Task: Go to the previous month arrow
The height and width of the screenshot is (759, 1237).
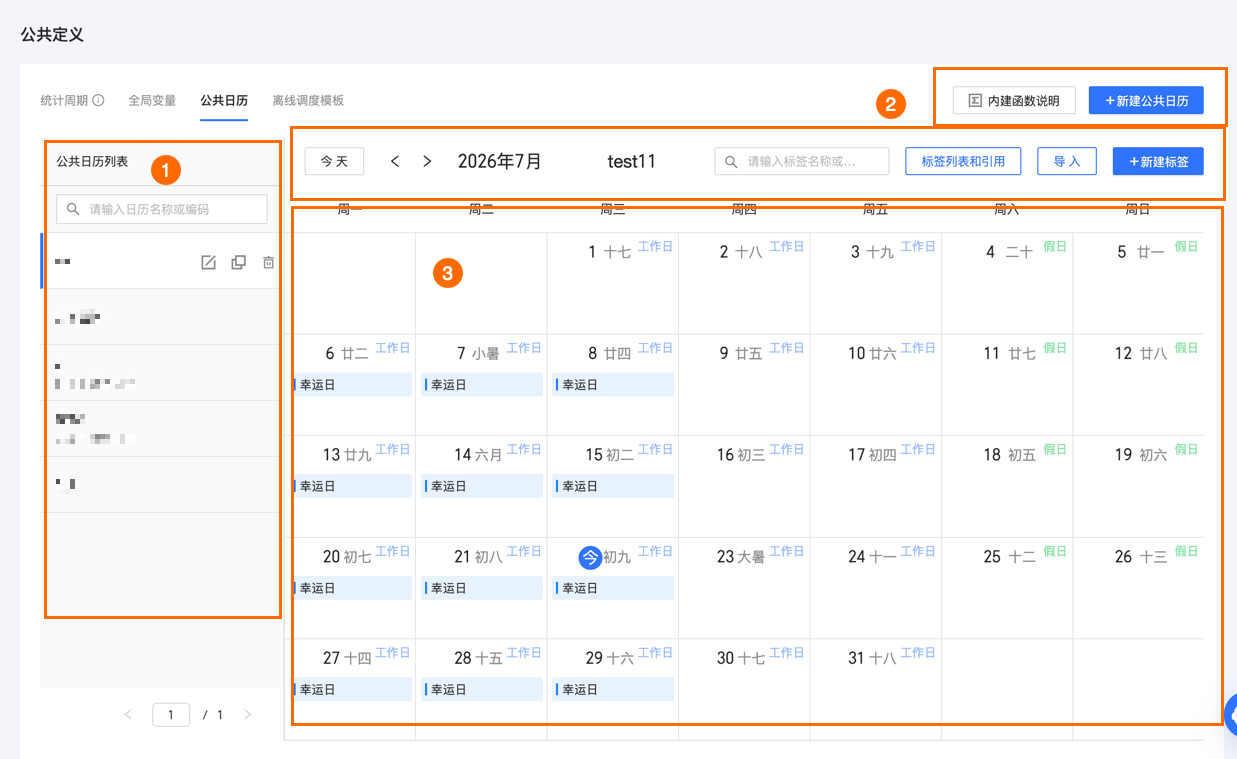Action: click(x=395, y=161)
